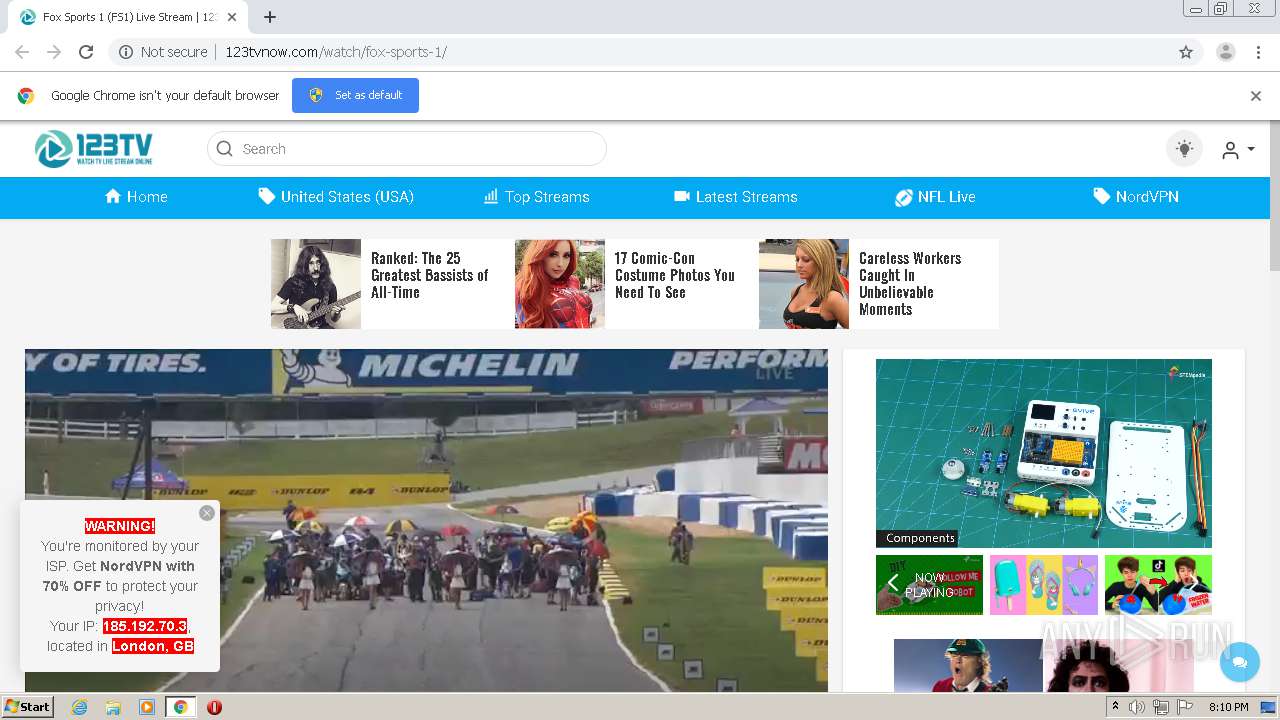1280x720 pixels.
Task: Click the search magnifier icon
Action: click(x=224, y=149)
